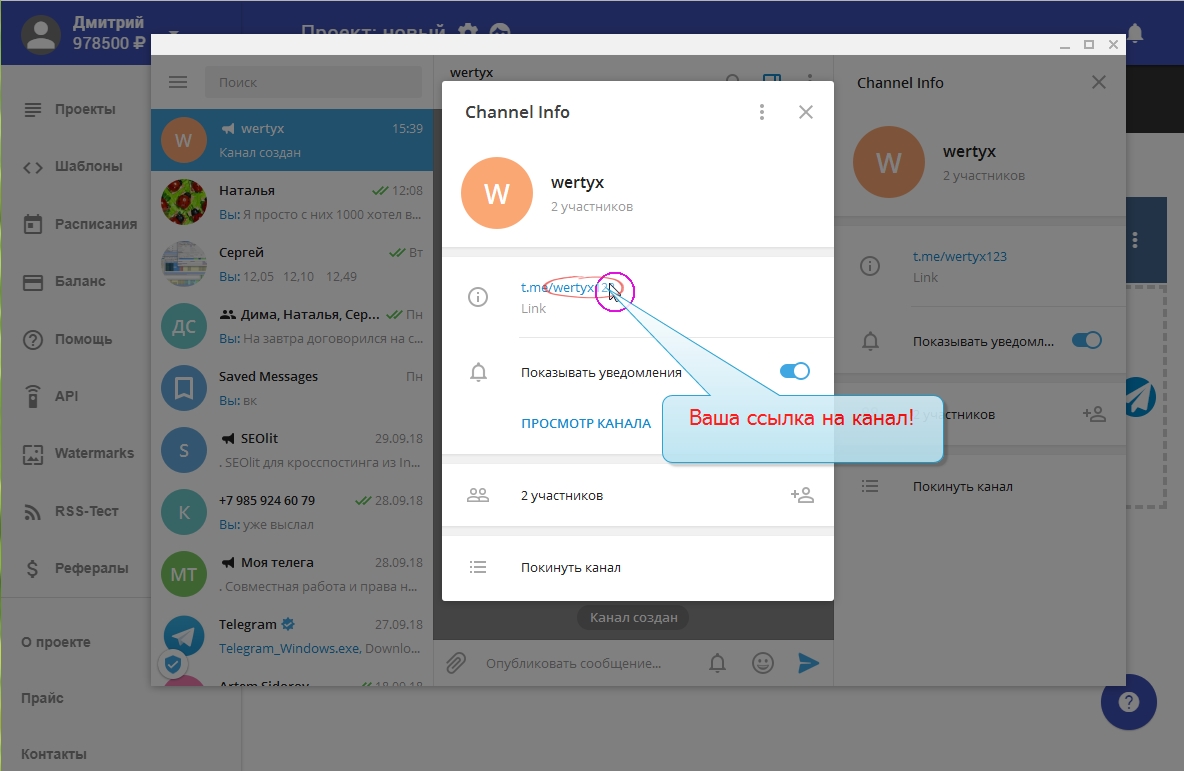Open the Проекты sidebar menu item

[85, 109]
